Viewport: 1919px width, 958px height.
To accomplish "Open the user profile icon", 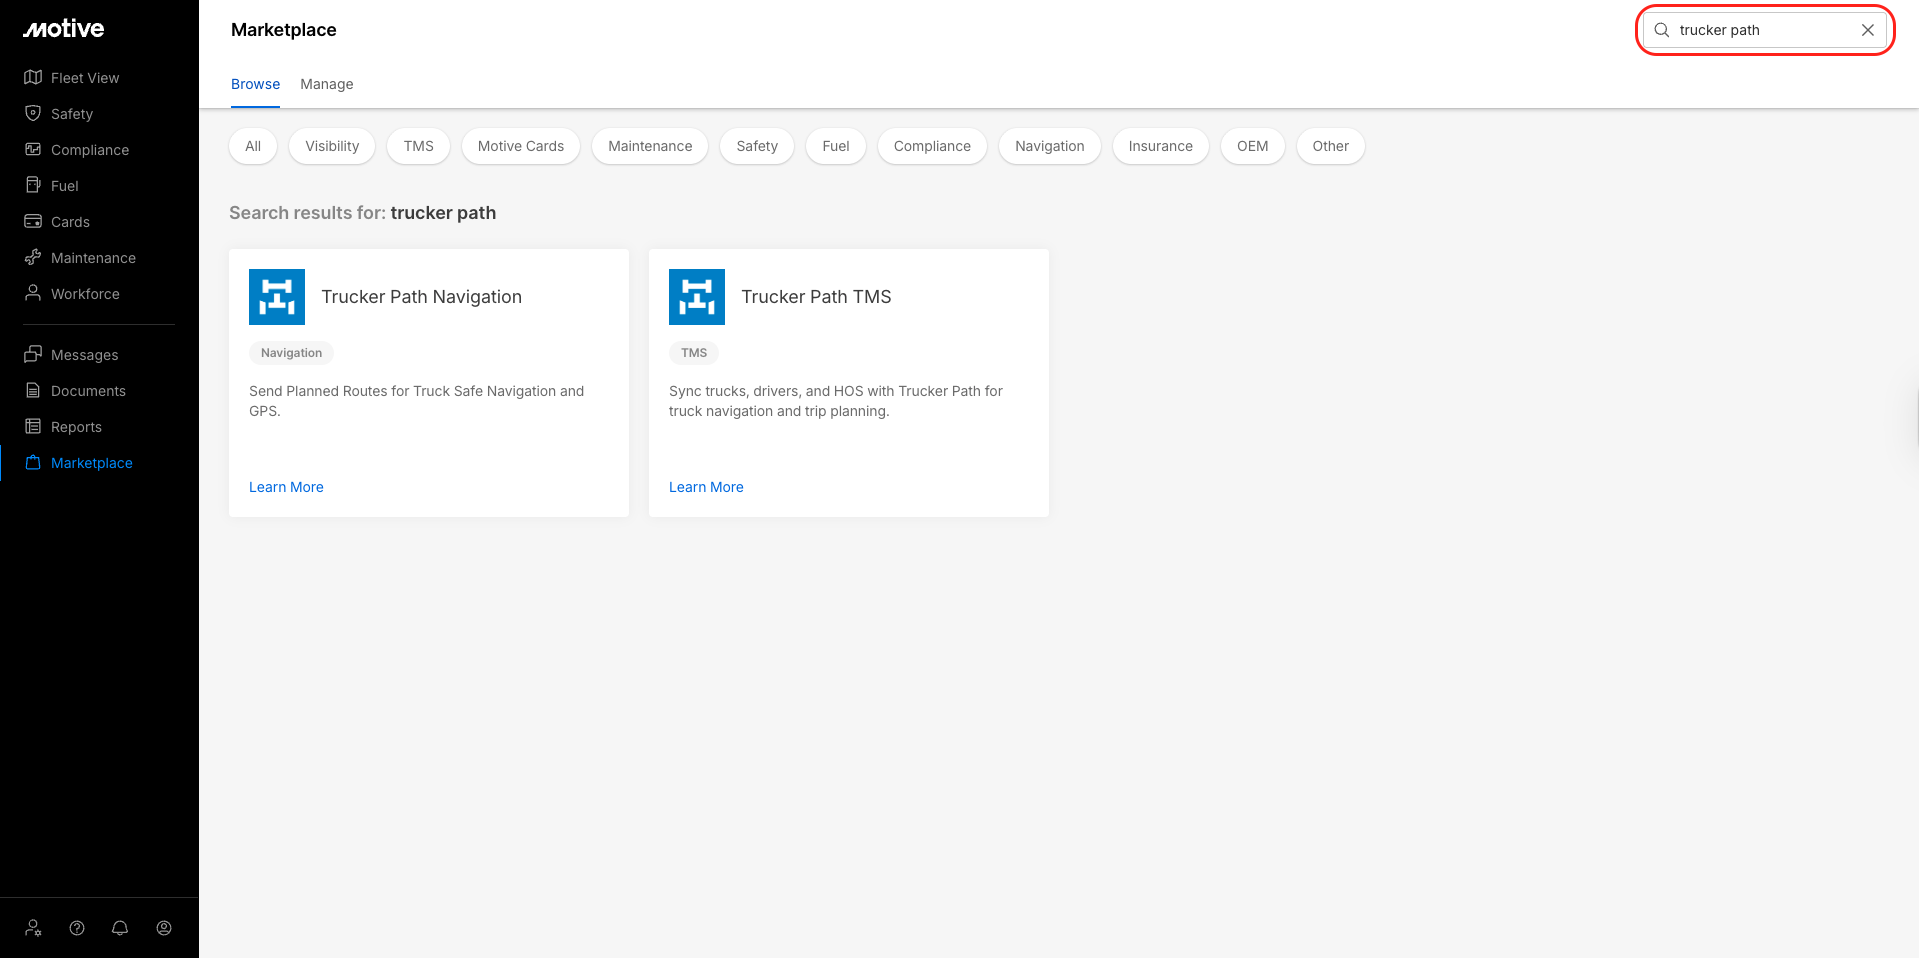I will (x=164, y=928).
